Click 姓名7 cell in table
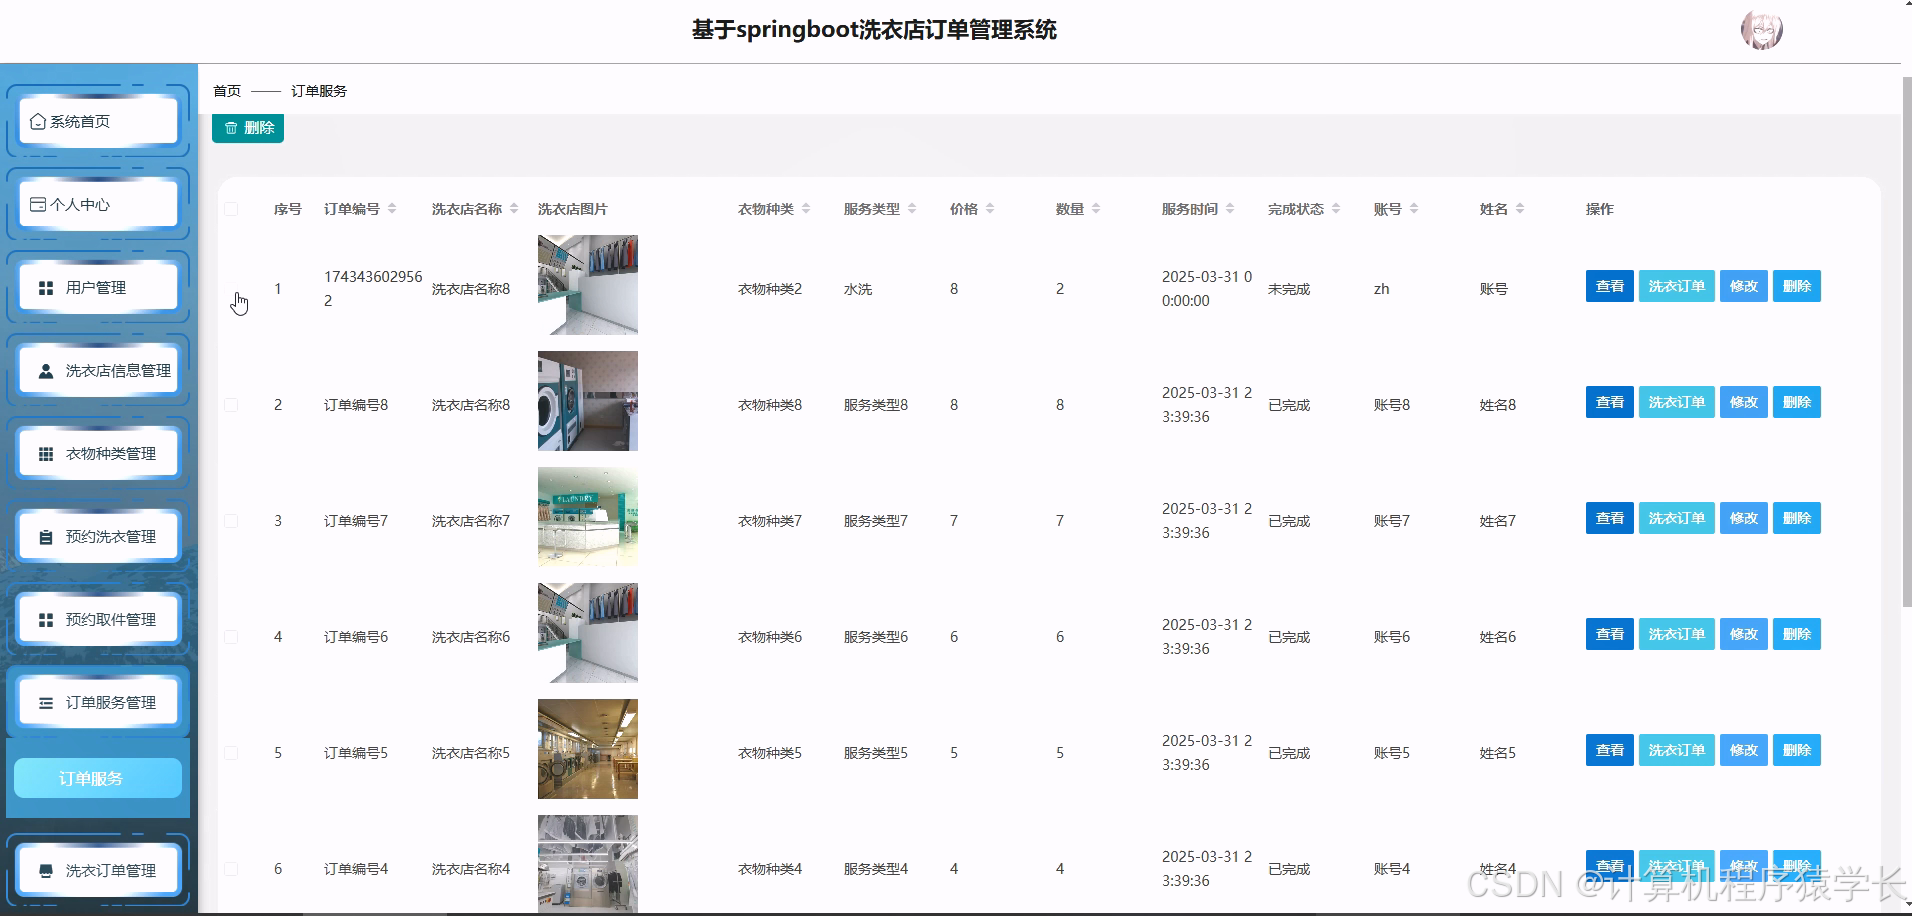The height and width of the screenshot is (916, 1912). (x=1498, y=521)
